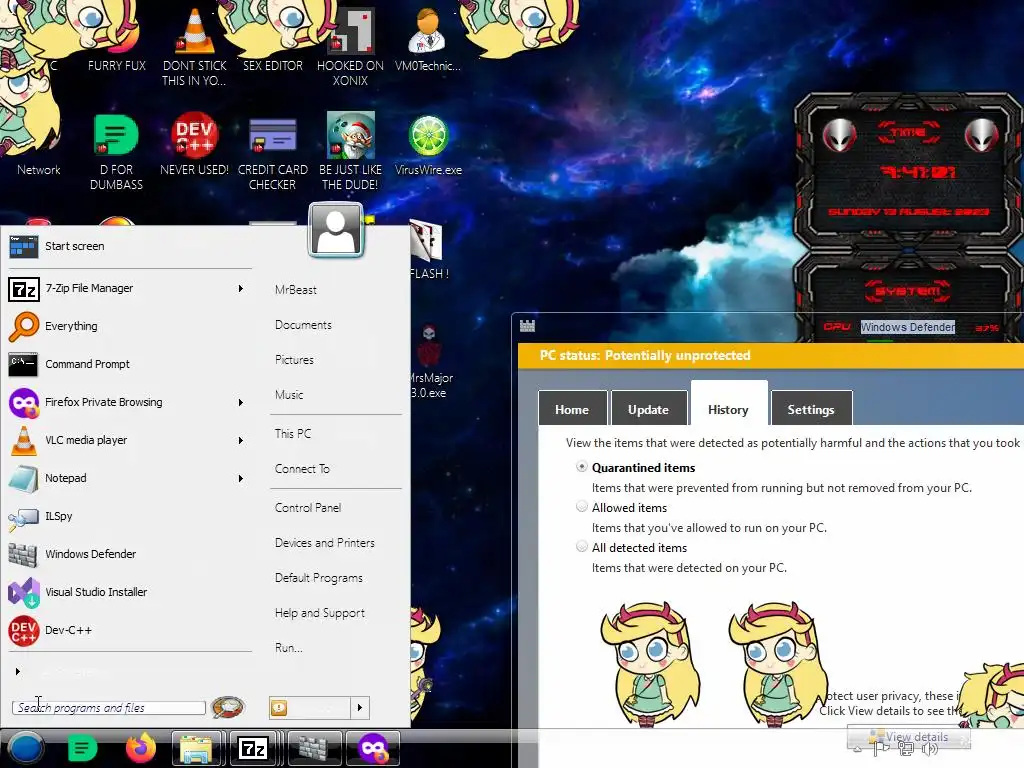Open Documents from Start menu

(303, 325)
